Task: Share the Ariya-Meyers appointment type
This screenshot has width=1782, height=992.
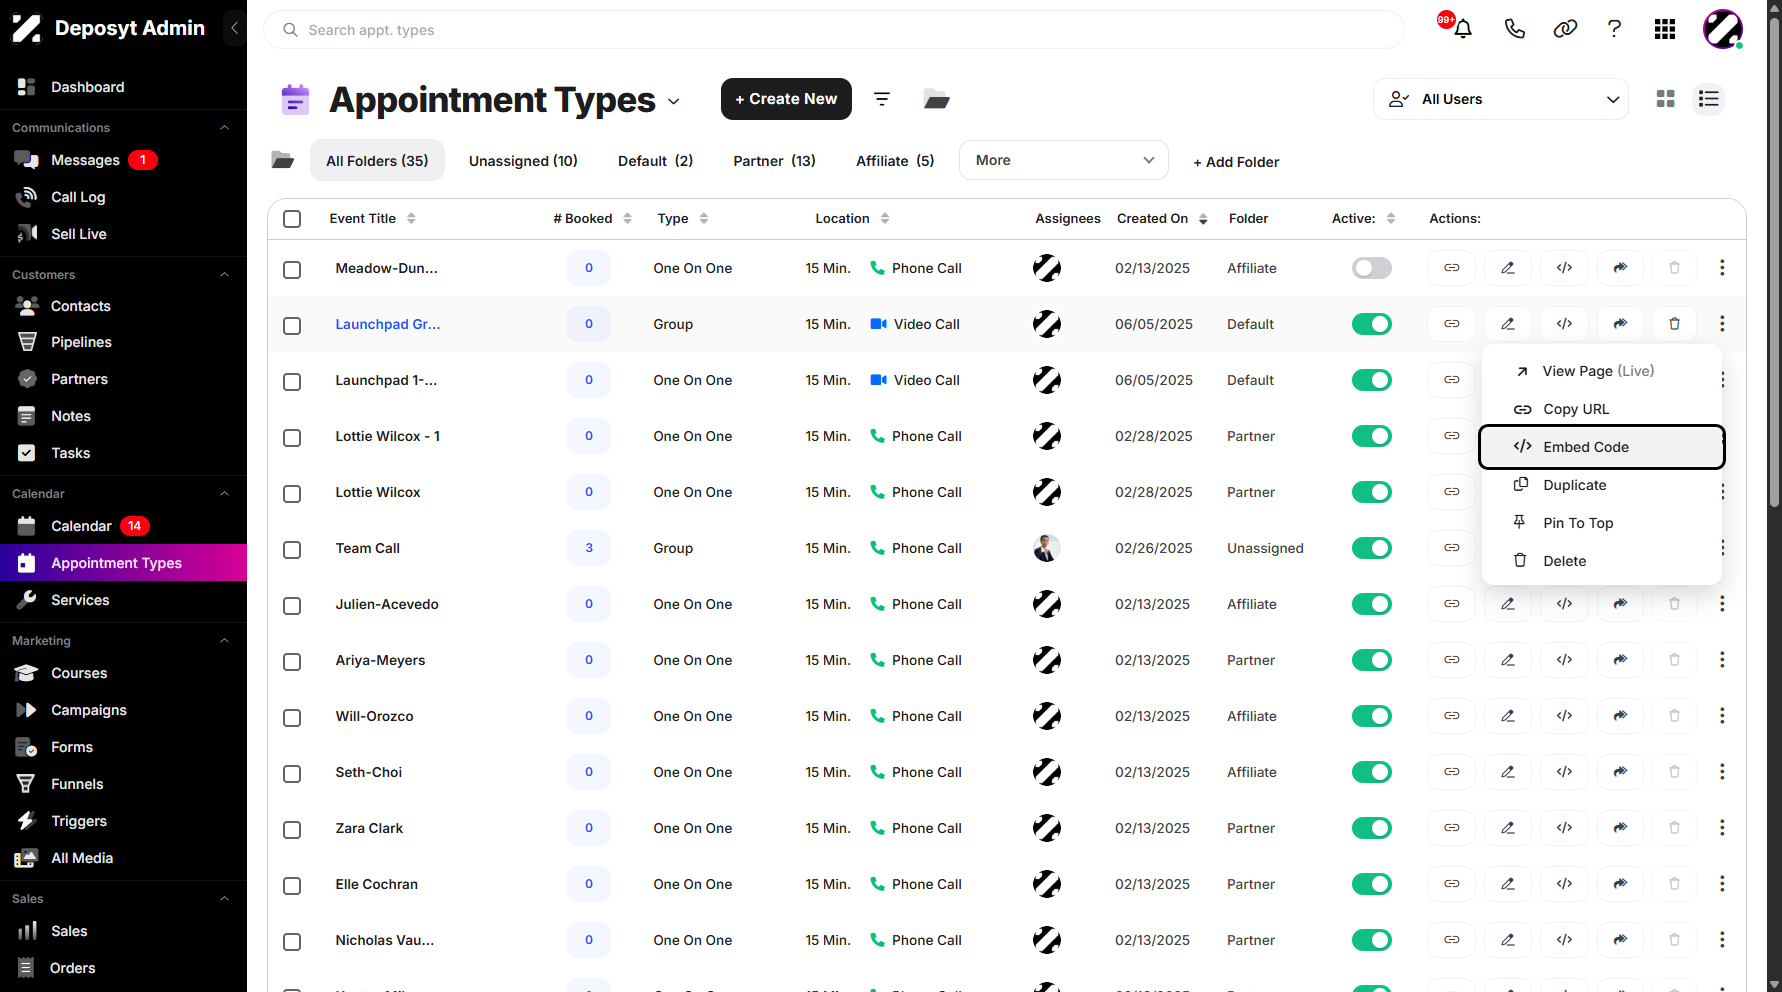Action: click(1620, 660)
